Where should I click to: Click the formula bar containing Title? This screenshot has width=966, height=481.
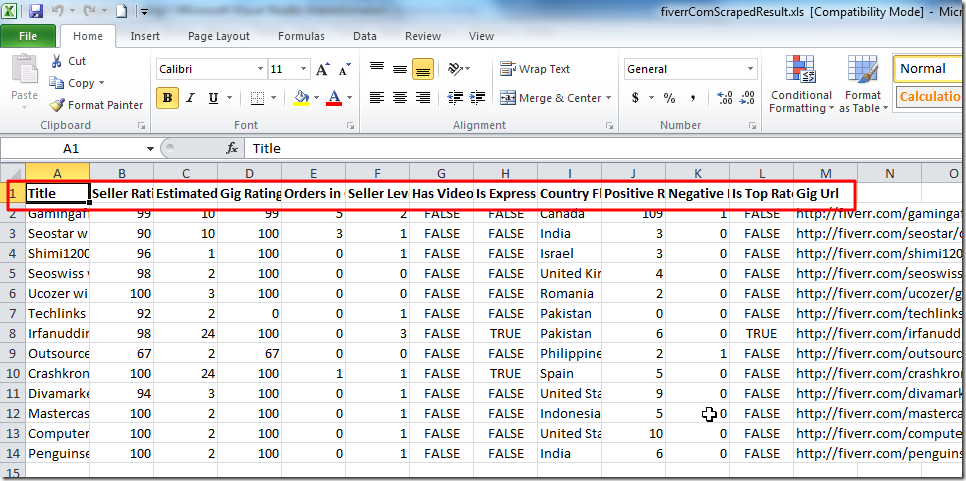(x=605, y=148)
